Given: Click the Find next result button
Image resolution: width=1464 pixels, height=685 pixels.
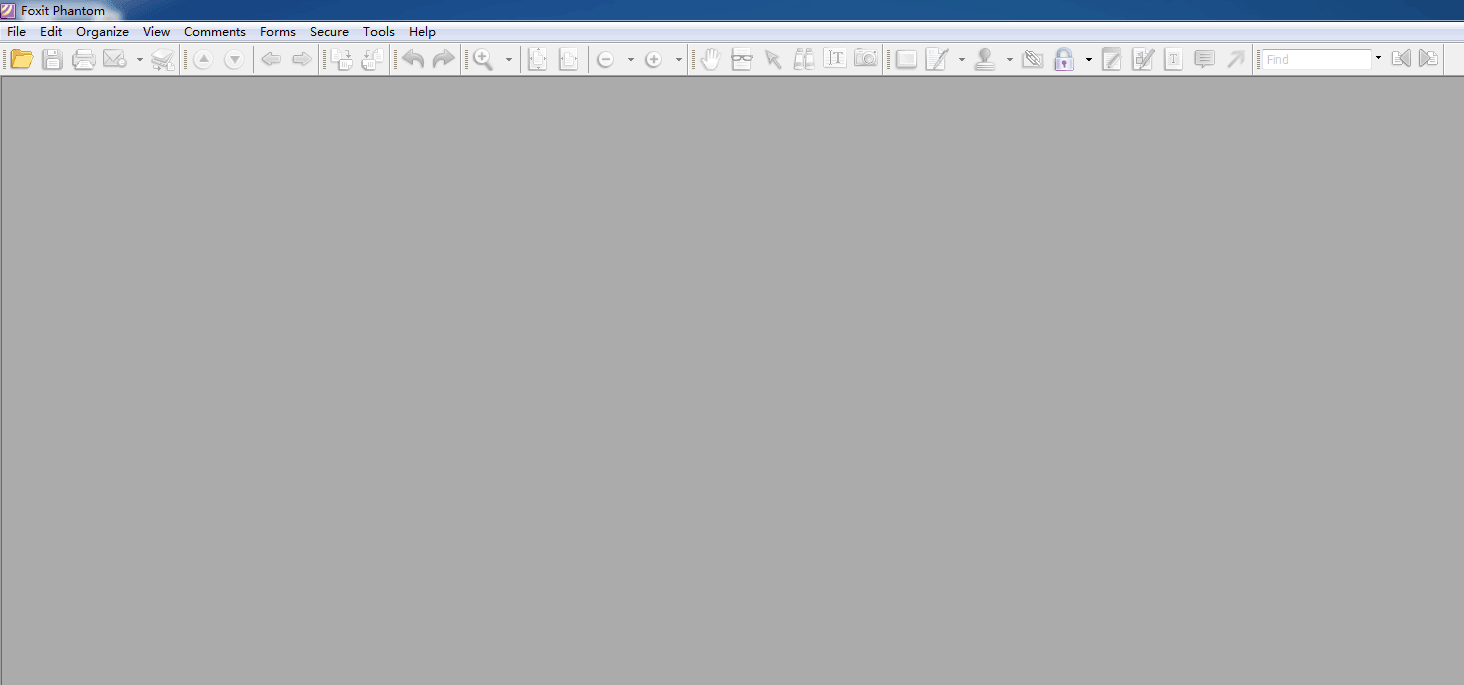Looking at the screenshot, I should [1429, 59].
